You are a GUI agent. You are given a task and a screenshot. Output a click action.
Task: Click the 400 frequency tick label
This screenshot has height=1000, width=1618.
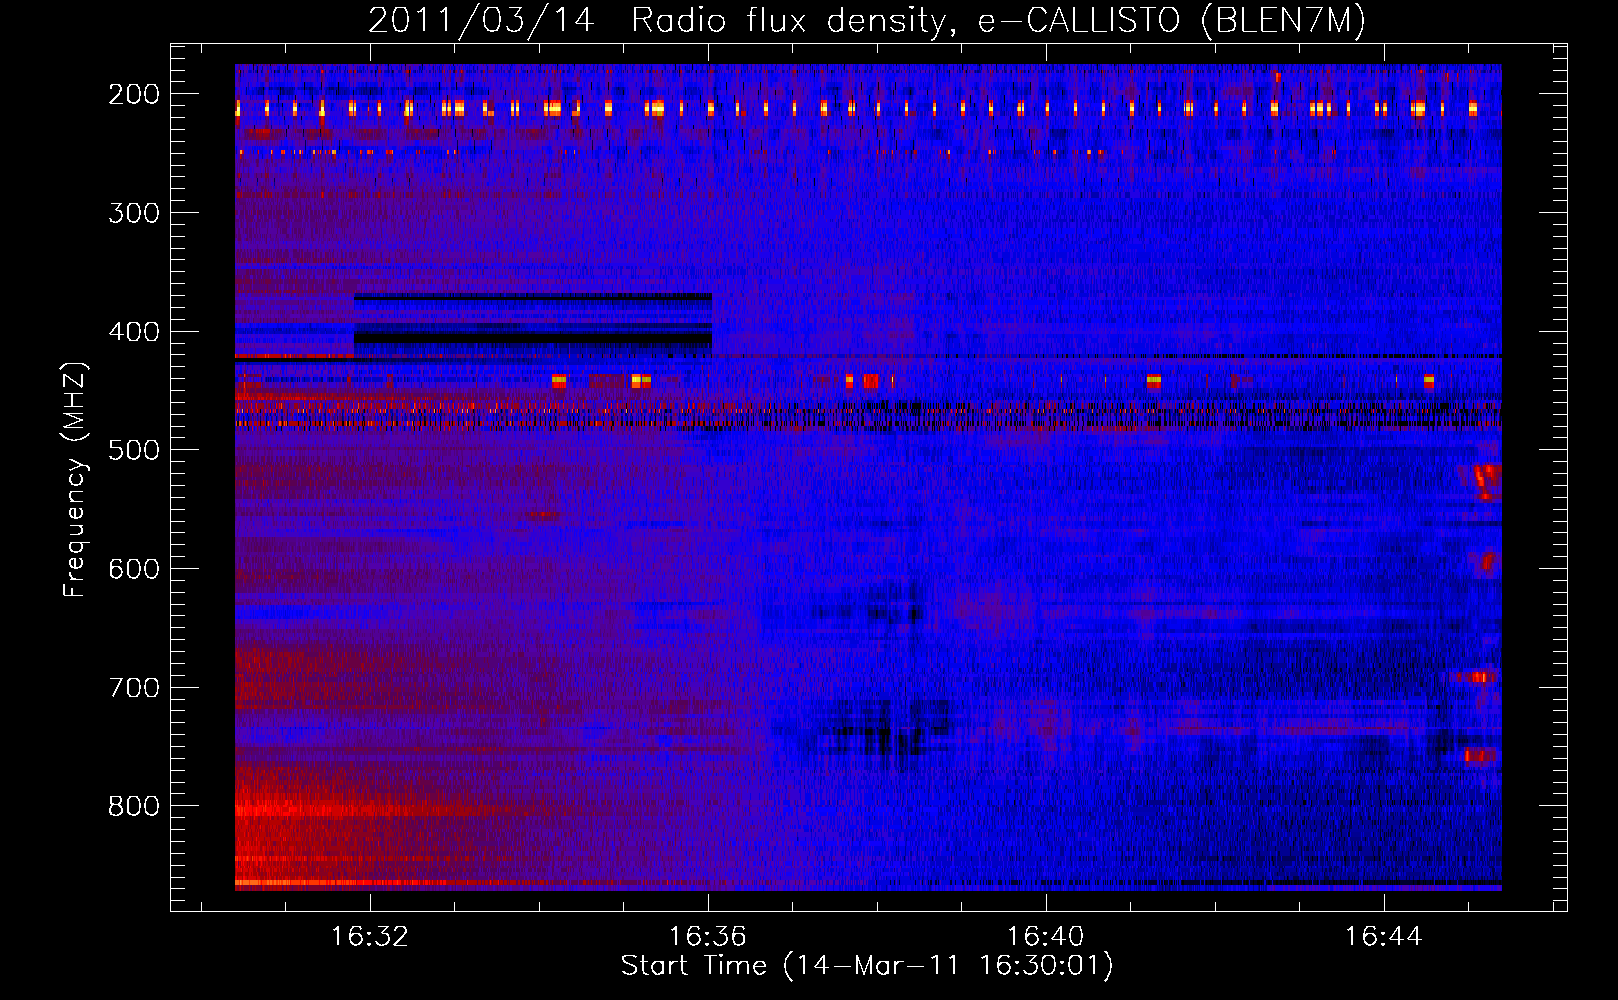pyautogui.click(x=134, y=332)
